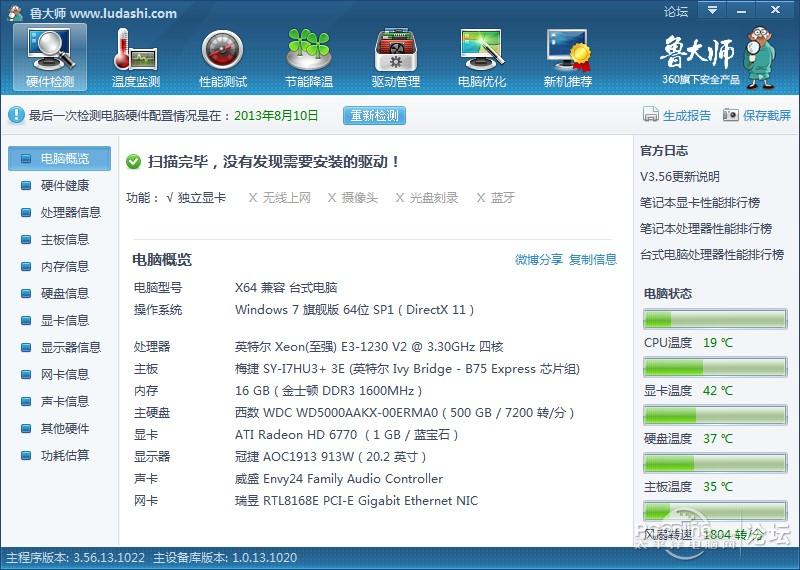Open the 驱动管理 driver toolbox icon
This screenshot has width=800, height=570.
(x=395, y=57)
